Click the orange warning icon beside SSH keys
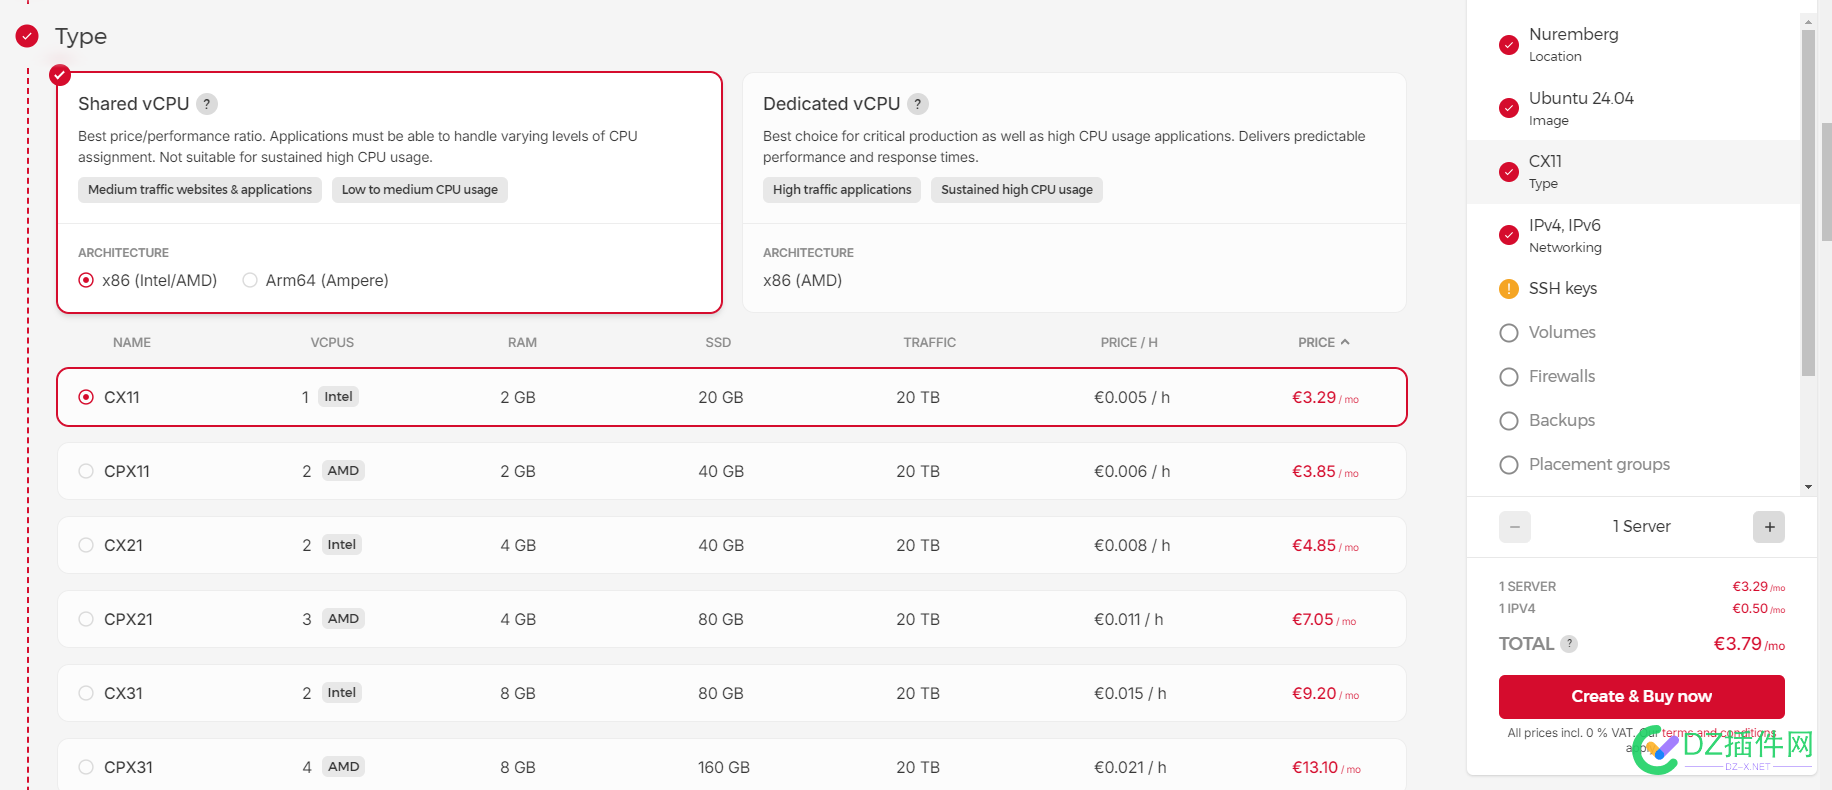1832x790 pixels. [1509, 289]
